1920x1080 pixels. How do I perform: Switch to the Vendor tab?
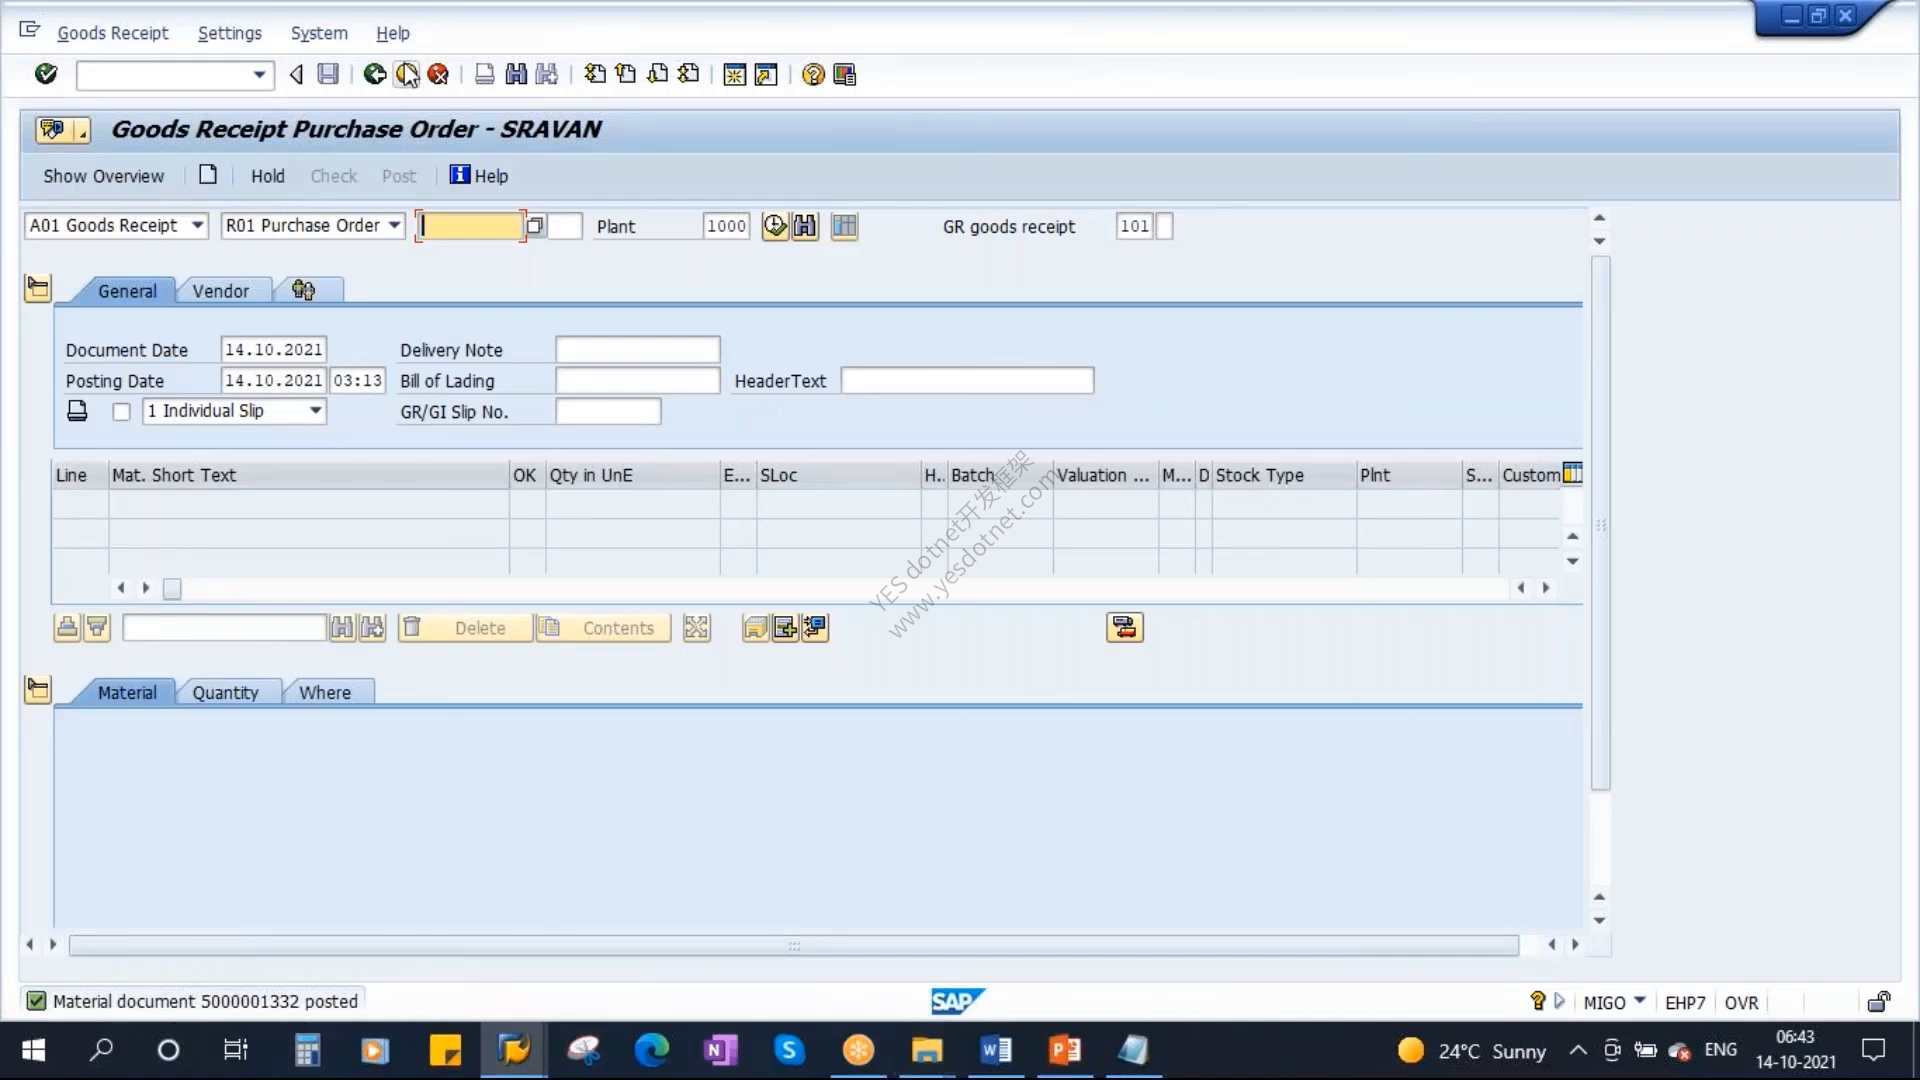click(x=221, y=291)
